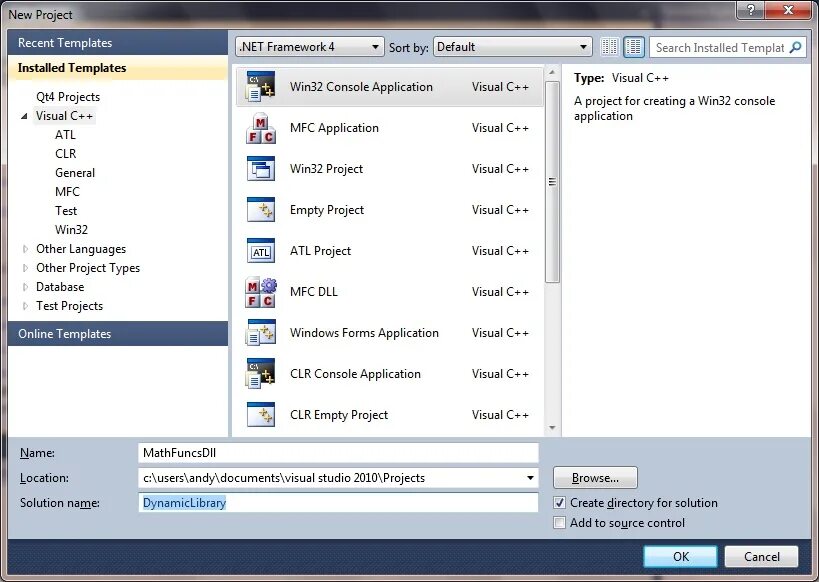Switch to small icons view
This screenshot has height=582, width=819.
point(609,47)
